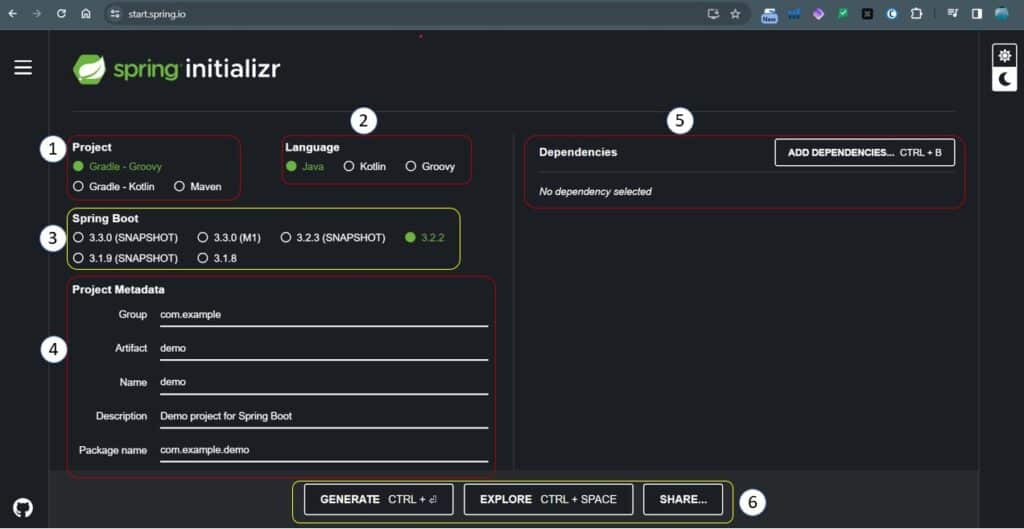Select Spring Boot 3.3.0 (SNAPSHOT)
Screen dimensions: 1024x529
[x=125, y=238]
